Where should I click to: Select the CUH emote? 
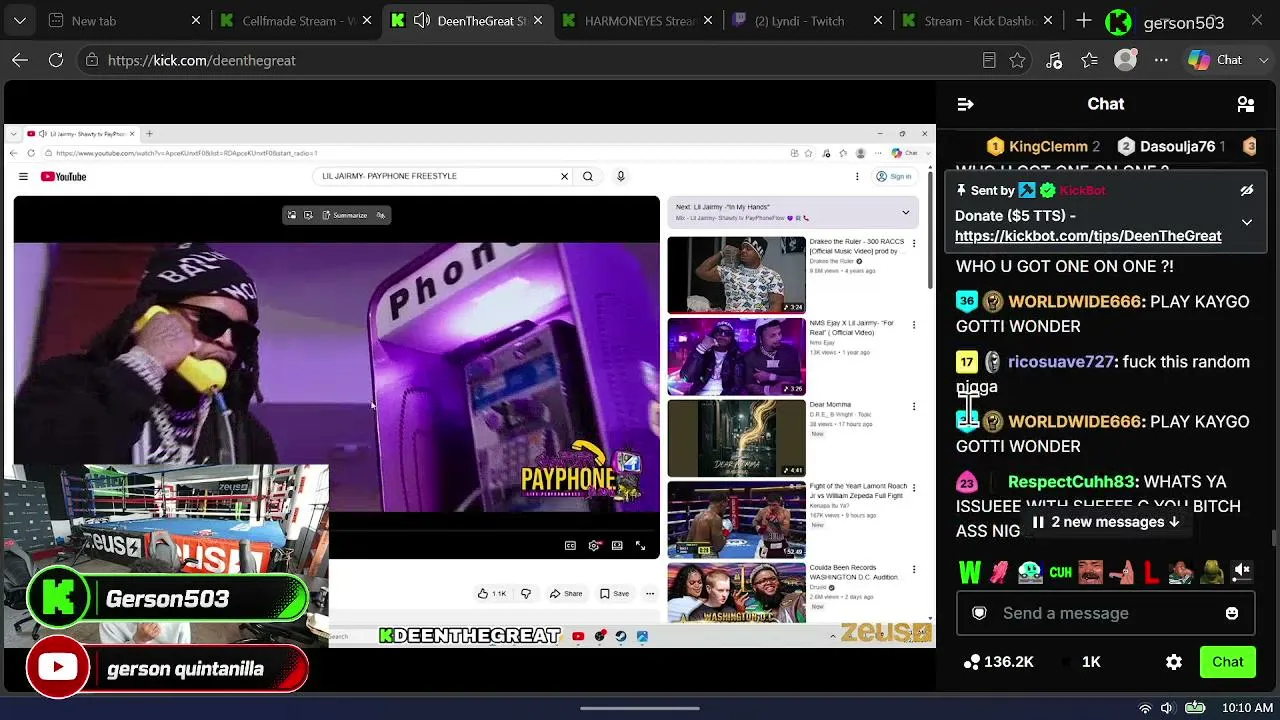pyautogui.click(x=1060, y=573)
